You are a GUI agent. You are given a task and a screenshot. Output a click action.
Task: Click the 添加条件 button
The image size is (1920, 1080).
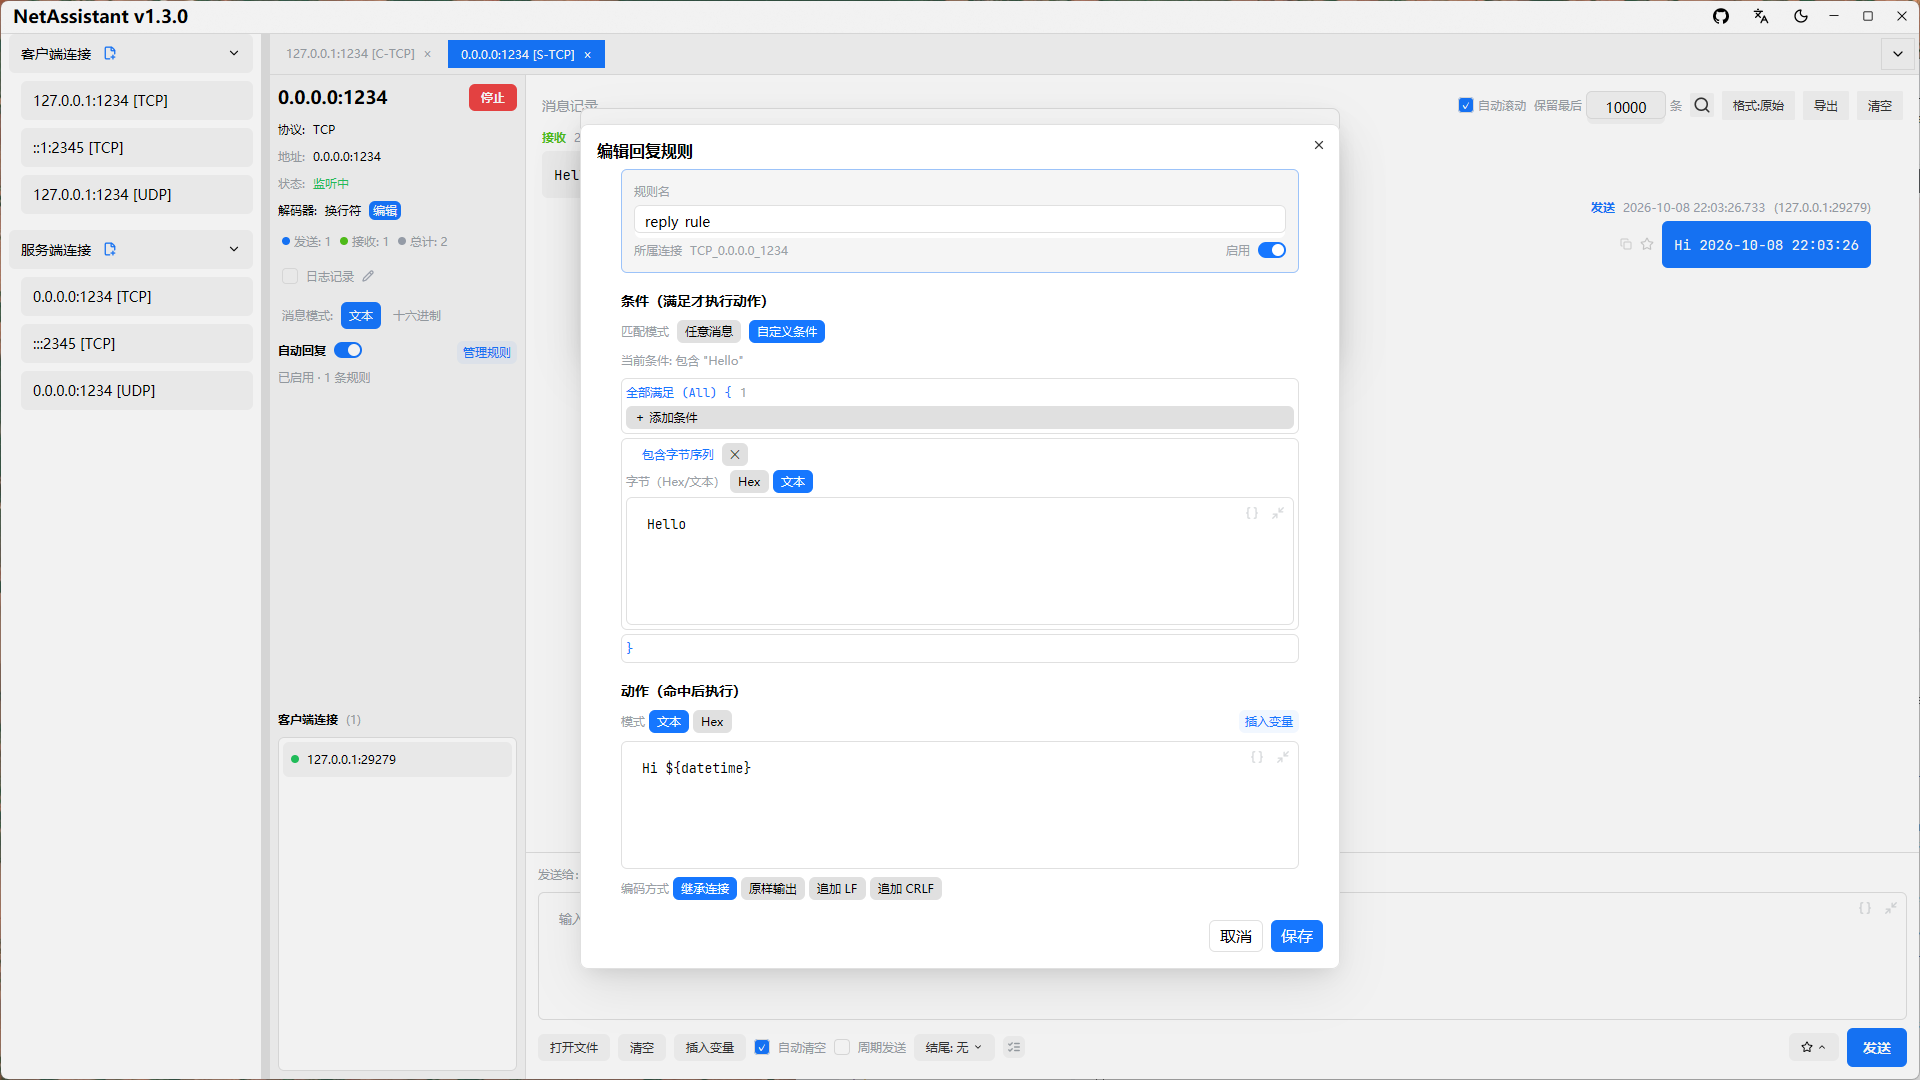(960, 417)
